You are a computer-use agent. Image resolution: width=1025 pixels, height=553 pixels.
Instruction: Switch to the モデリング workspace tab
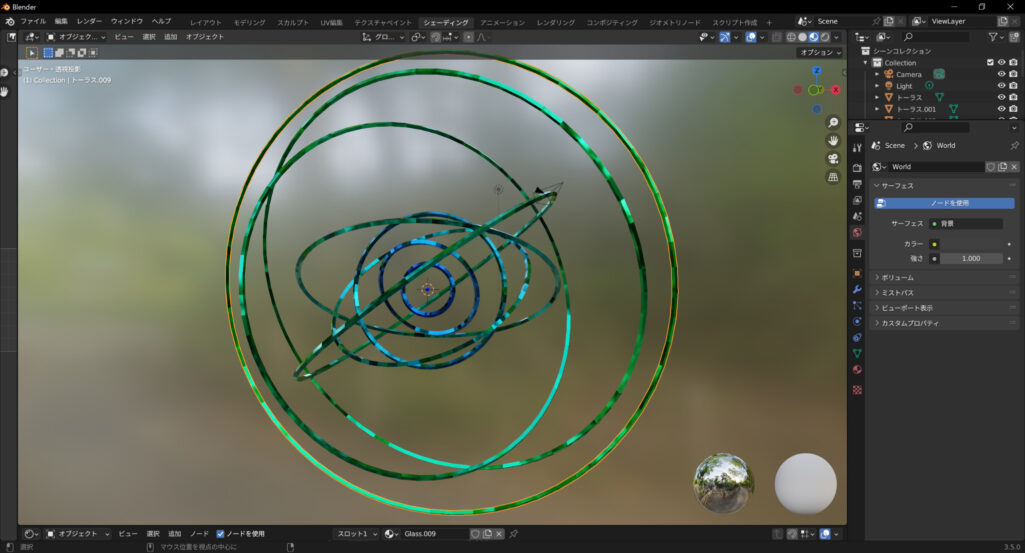[x=250, y=22]
